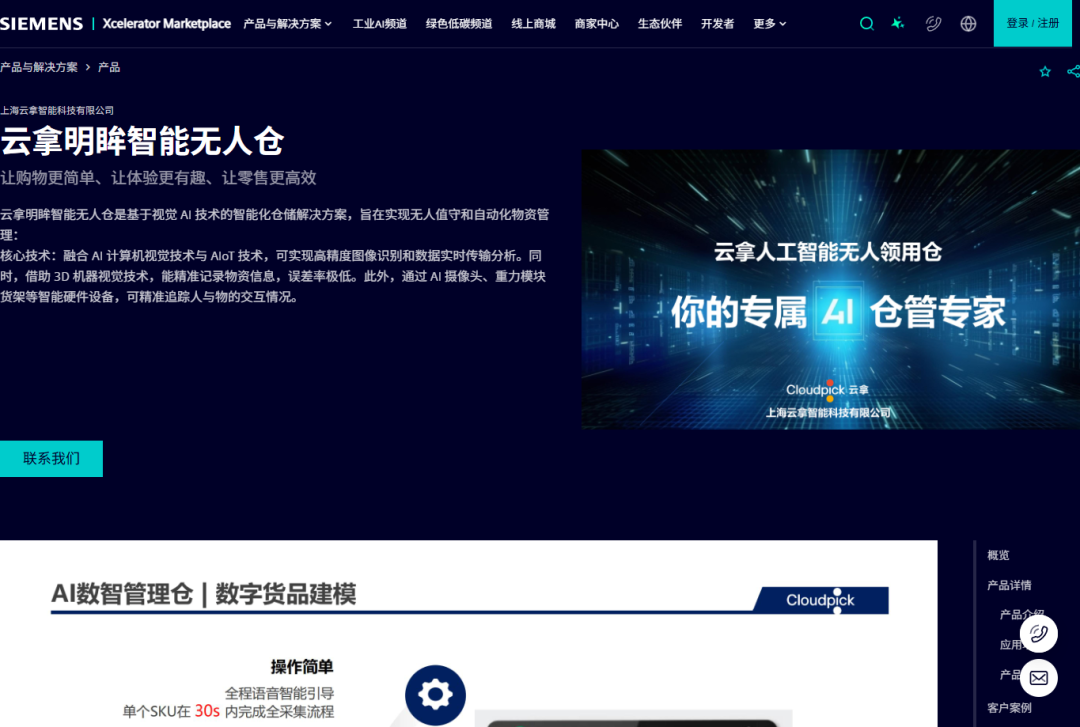Click the share icon below login button
1080x727 pixels.
point(1073,71)
